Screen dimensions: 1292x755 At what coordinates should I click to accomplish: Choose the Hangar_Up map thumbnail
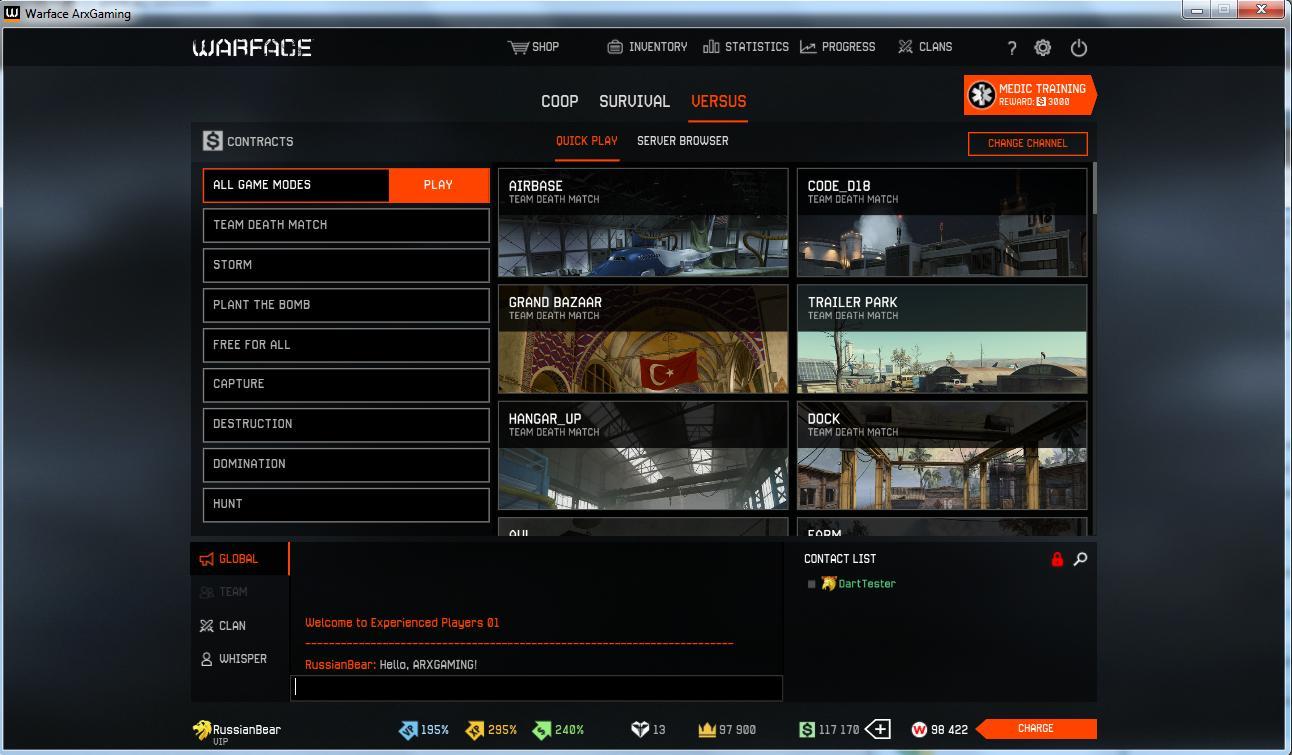click(643, 456)
